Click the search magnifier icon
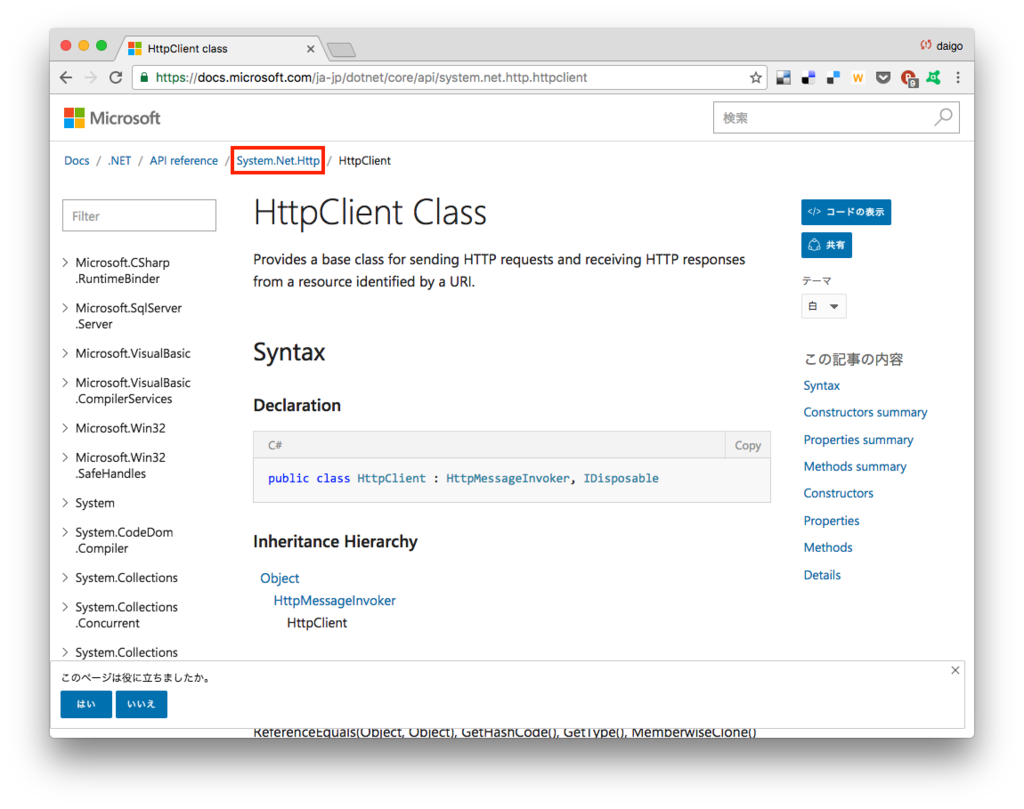The height and width of the screenshot is (809, 1024). point(943,118)
